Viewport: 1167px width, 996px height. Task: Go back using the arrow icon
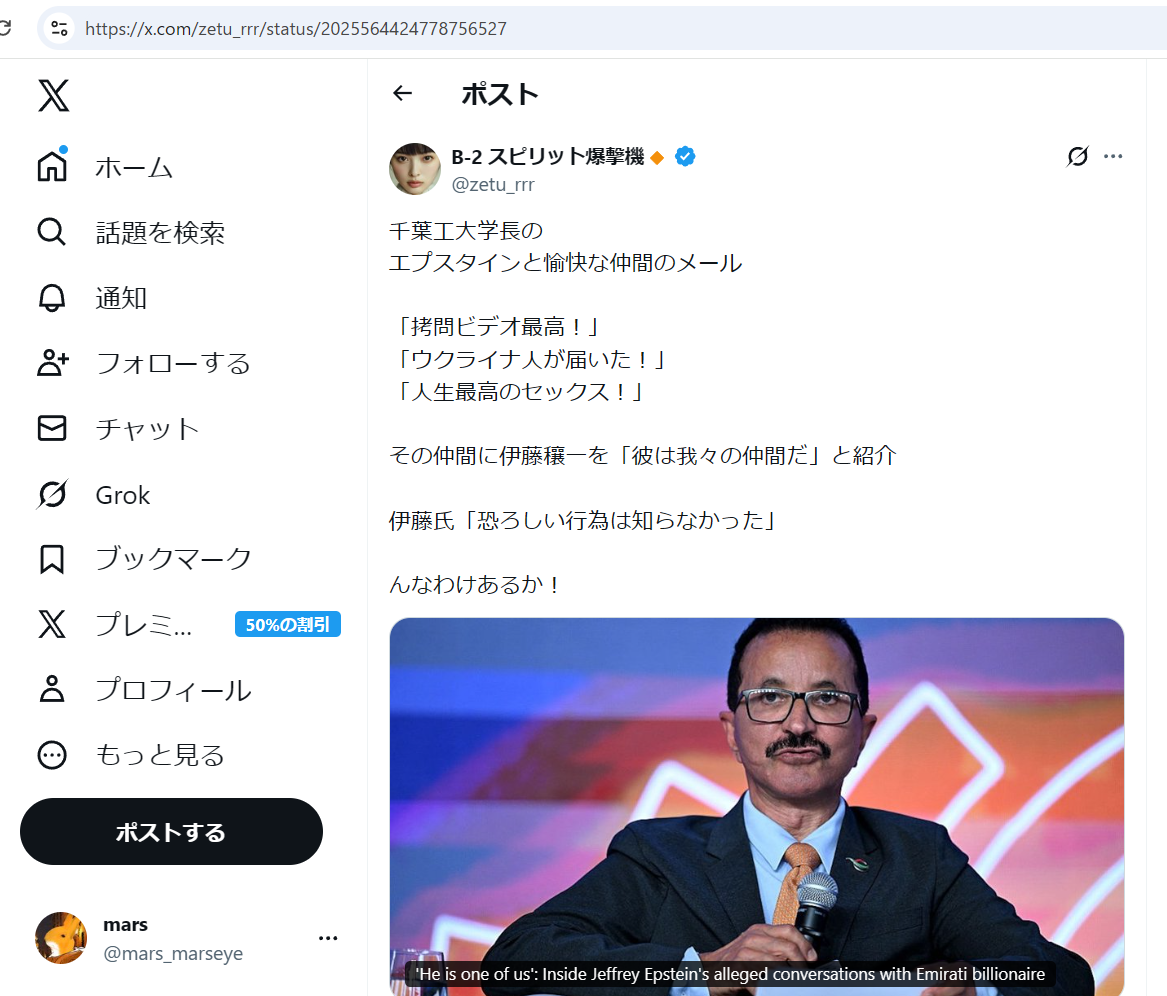[402, 94]
